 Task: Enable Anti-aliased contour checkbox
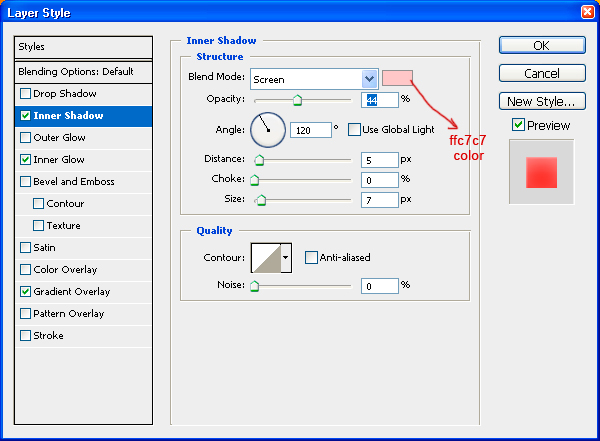pyautogui.click(x=311, y=257)
